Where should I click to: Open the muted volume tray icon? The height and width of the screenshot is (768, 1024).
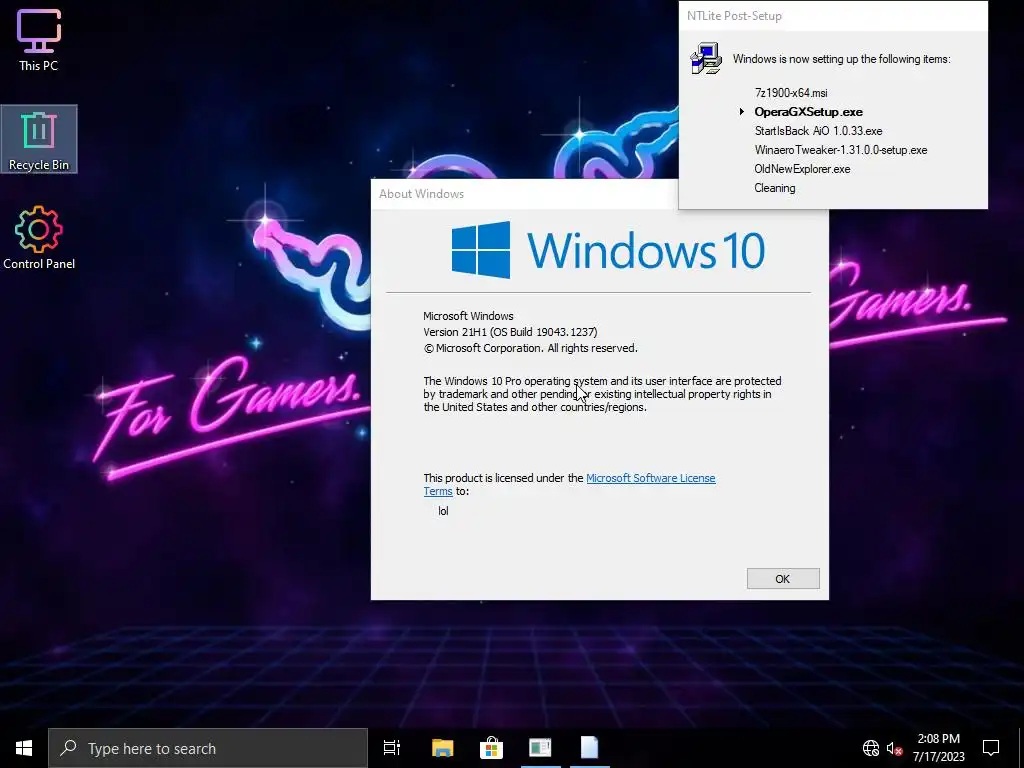coord(894,748)
